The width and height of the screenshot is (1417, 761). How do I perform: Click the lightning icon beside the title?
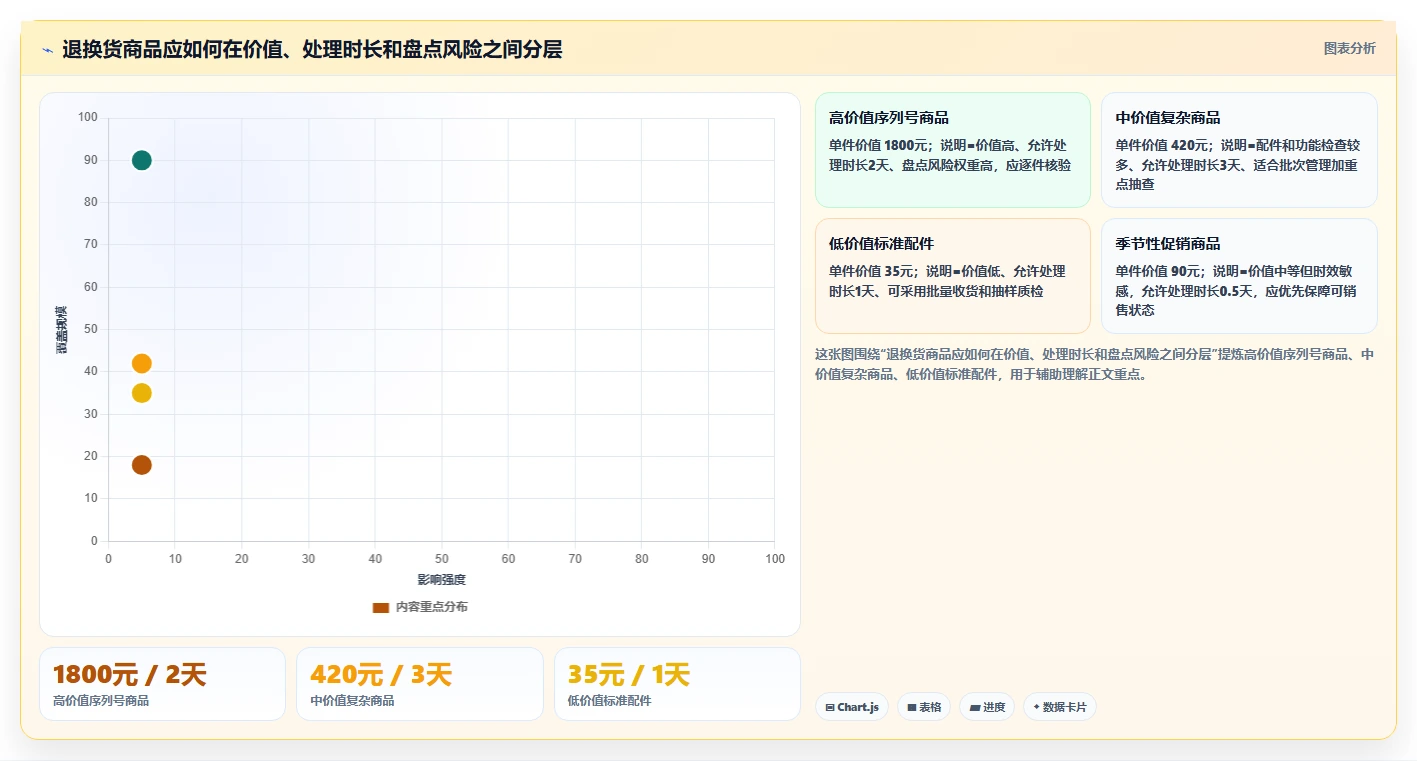coord(47,50)
